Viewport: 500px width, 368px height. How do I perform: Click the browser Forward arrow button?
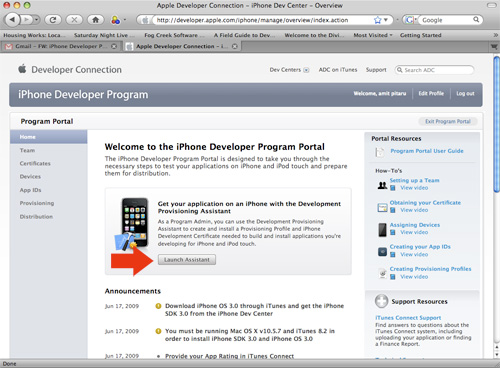pos(26,20)
